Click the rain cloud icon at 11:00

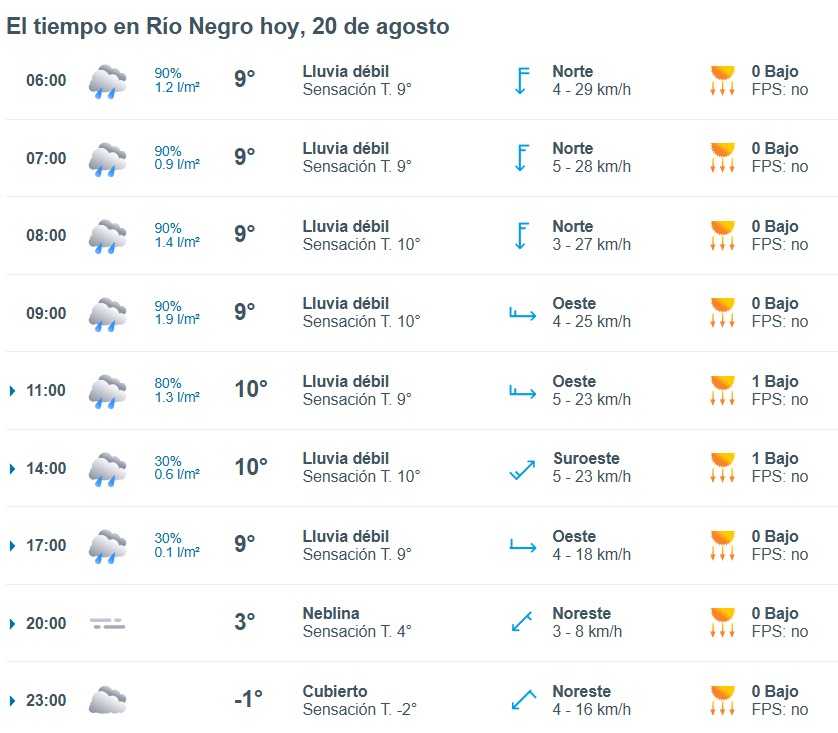pos(107,391)
